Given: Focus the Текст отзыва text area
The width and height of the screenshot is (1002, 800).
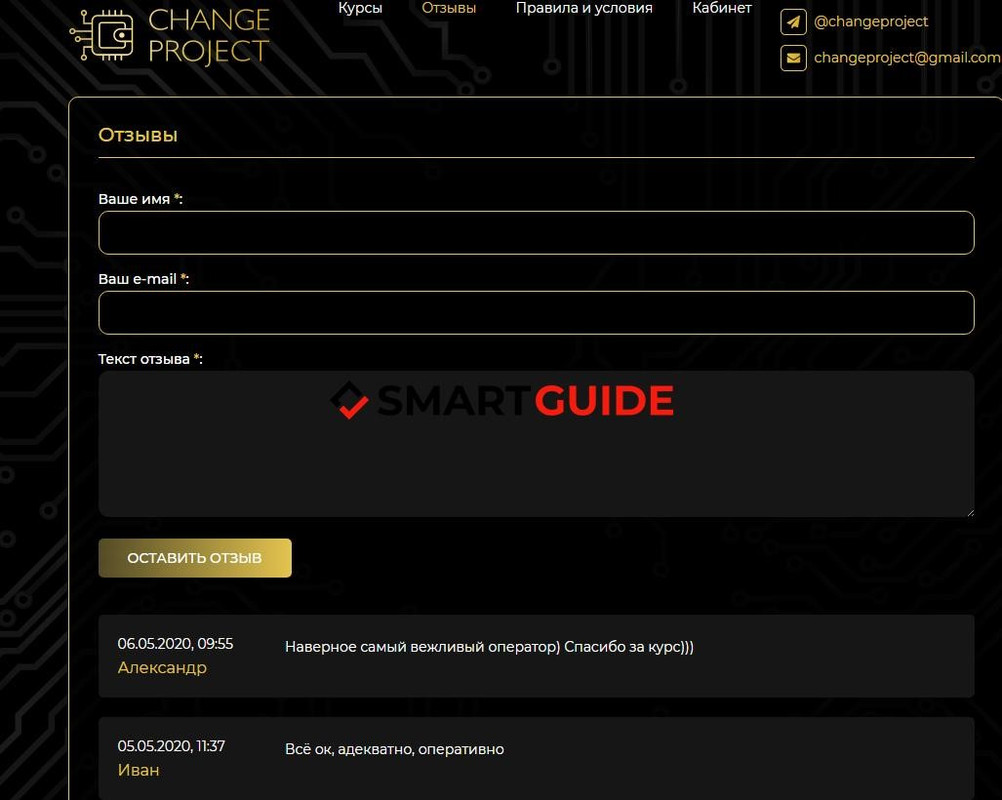Looking at the screenshot, I should click(x=536, y=444).
